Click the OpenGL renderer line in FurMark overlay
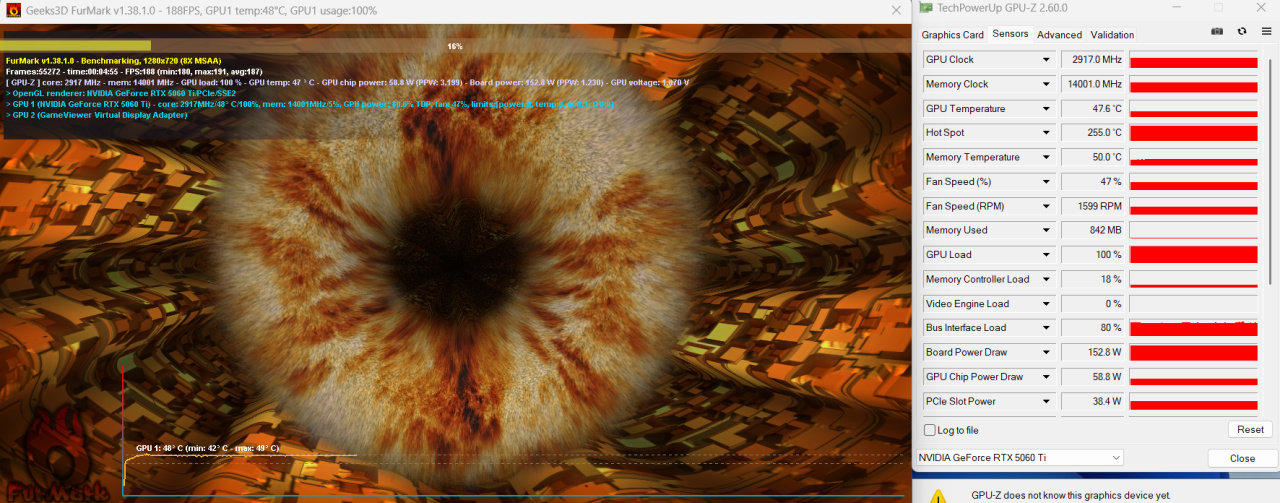Screen dimensions: 1280x503 point(121,93)
